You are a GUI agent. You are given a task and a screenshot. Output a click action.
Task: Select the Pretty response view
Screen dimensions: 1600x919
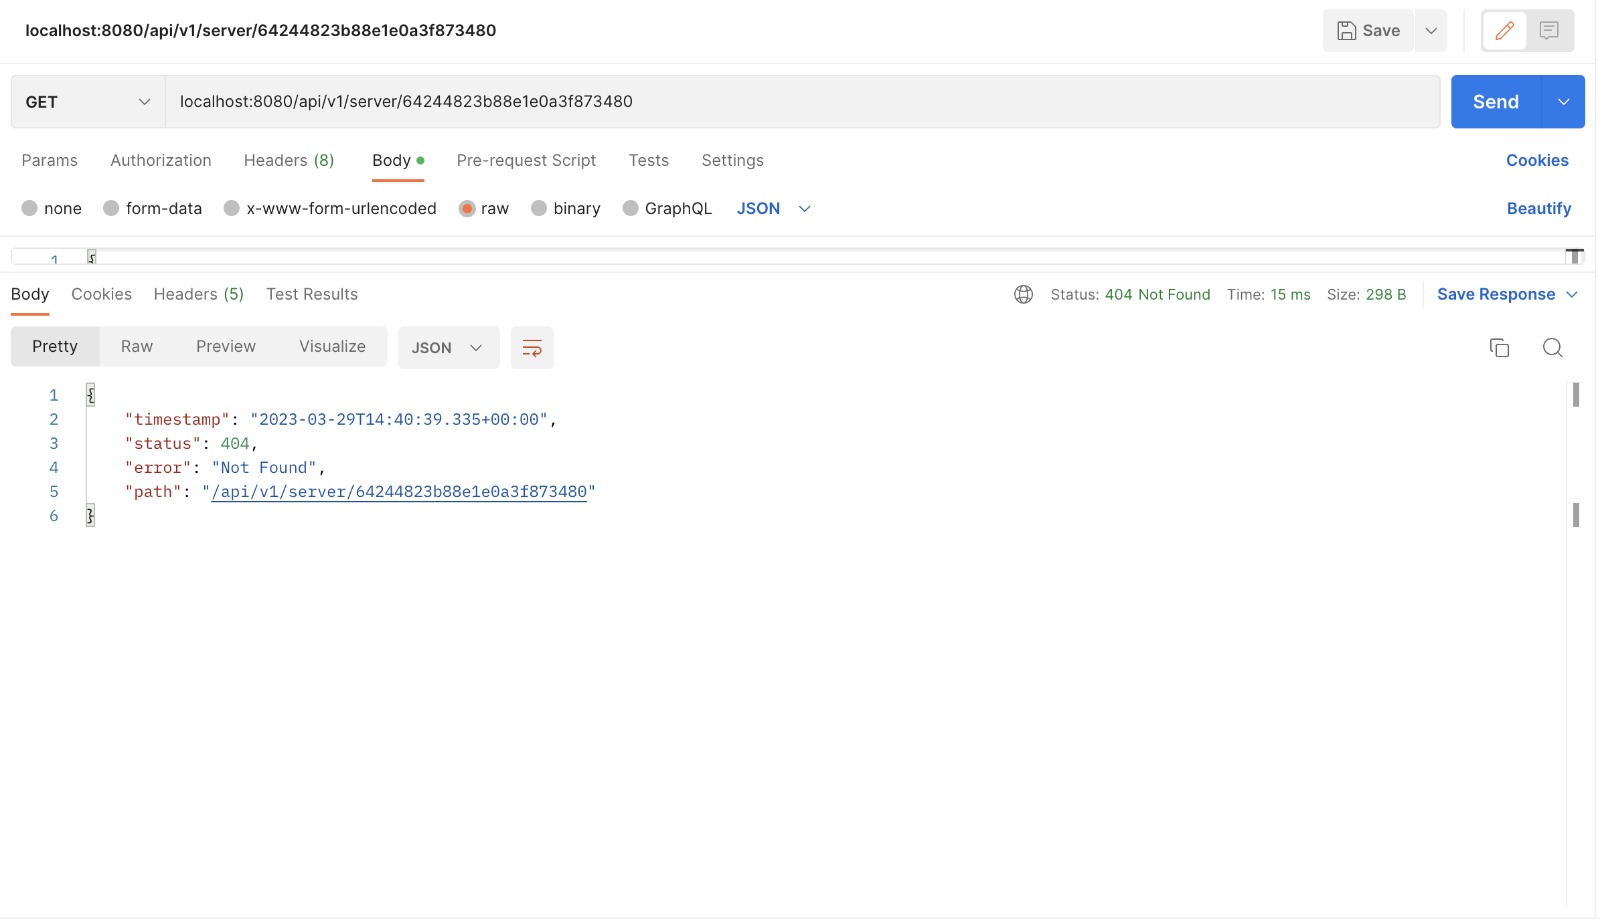click(x=55, y=347)
